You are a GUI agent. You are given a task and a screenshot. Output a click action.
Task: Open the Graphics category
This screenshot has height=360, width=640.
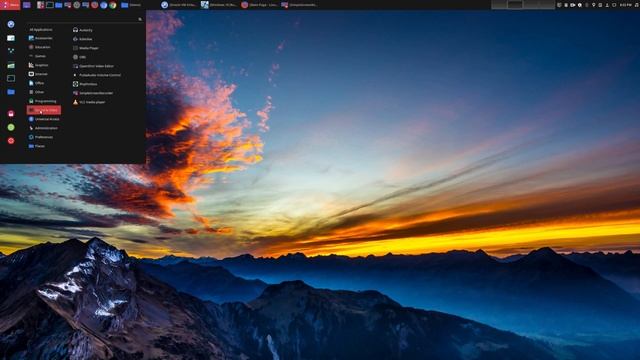coord(38,65)
